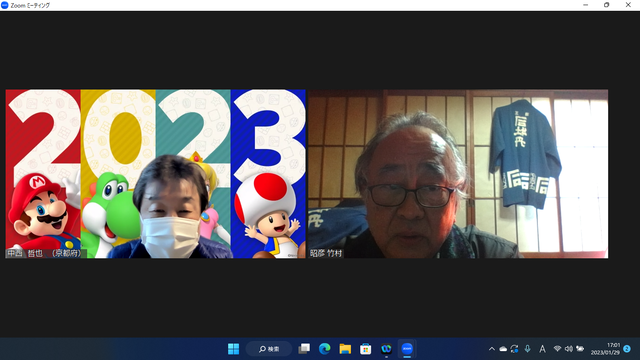Show hidden system tray icons
This screenshot has height=360, width=640.
492,349
